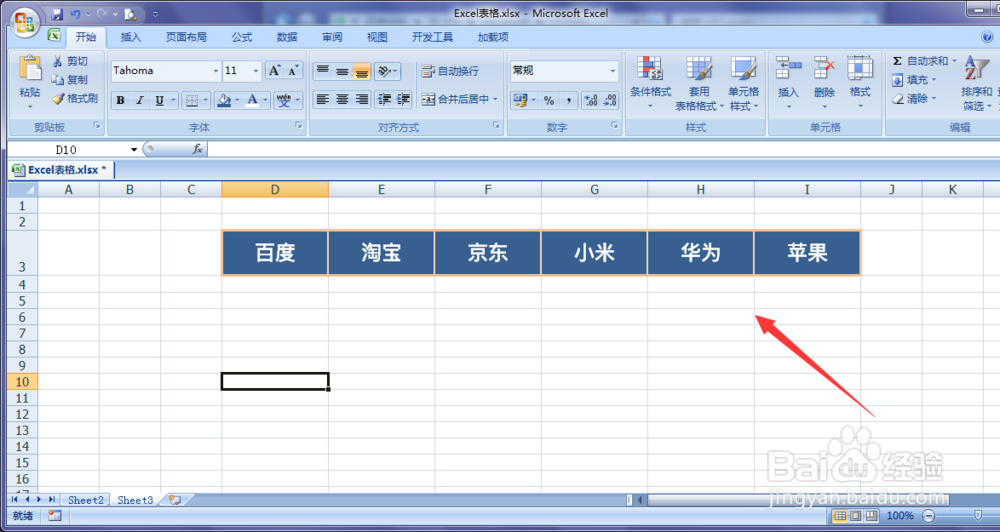Click the zoom slider handle
Screen dimensions: 1000x532
coord(978,515)
